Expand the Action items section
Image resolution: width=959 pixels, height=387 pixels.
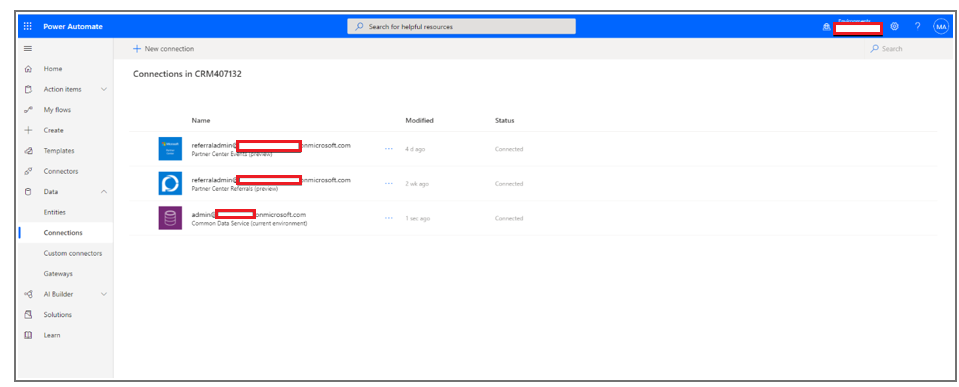(103, 89)
